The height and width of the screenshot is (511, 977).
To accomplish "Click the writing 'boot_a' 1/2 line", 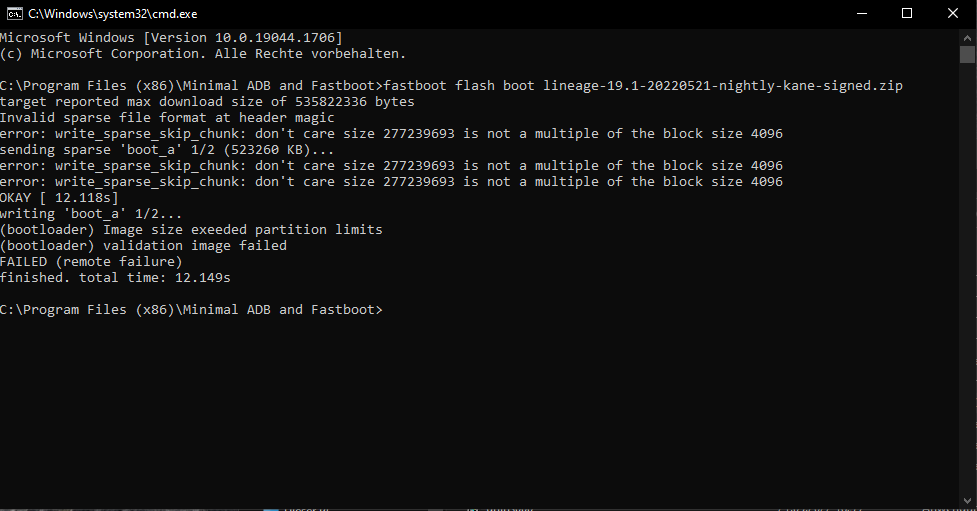I will coord(91,214).
